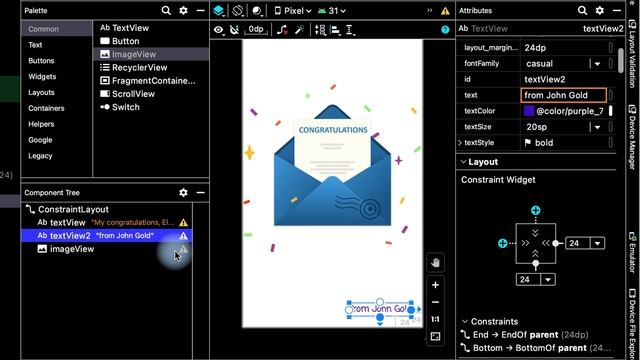
Task: Minimize the Component Tree panel
Action: coord(200,193)
